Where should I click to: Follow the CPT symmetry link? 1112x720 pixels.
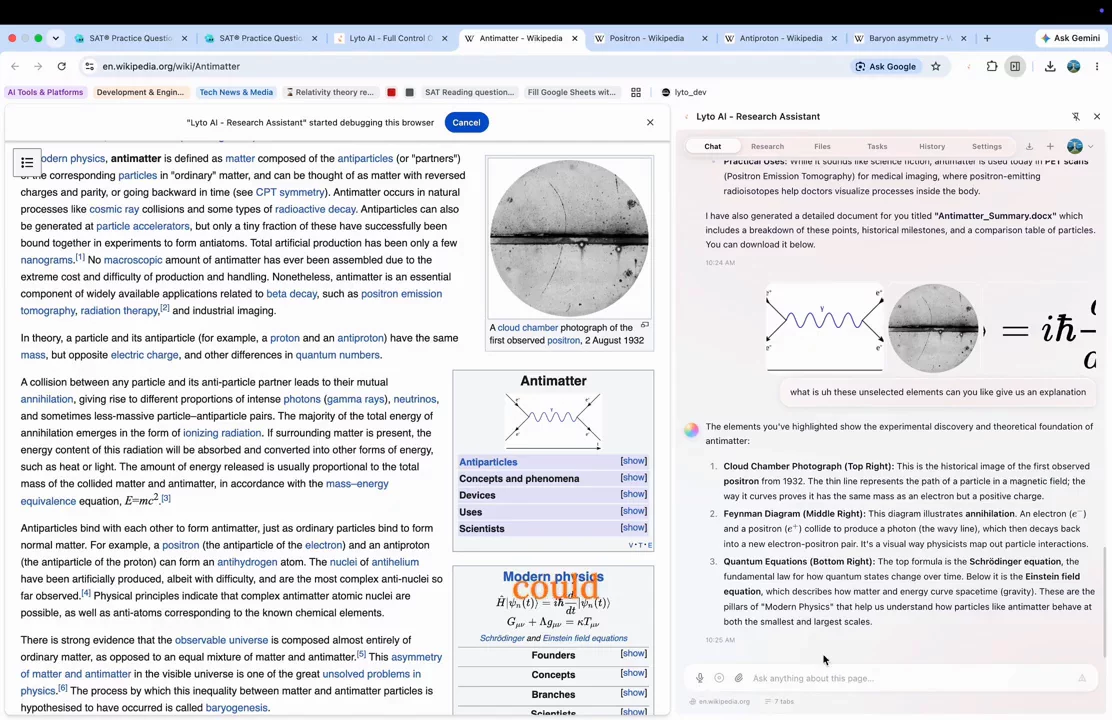290,192
